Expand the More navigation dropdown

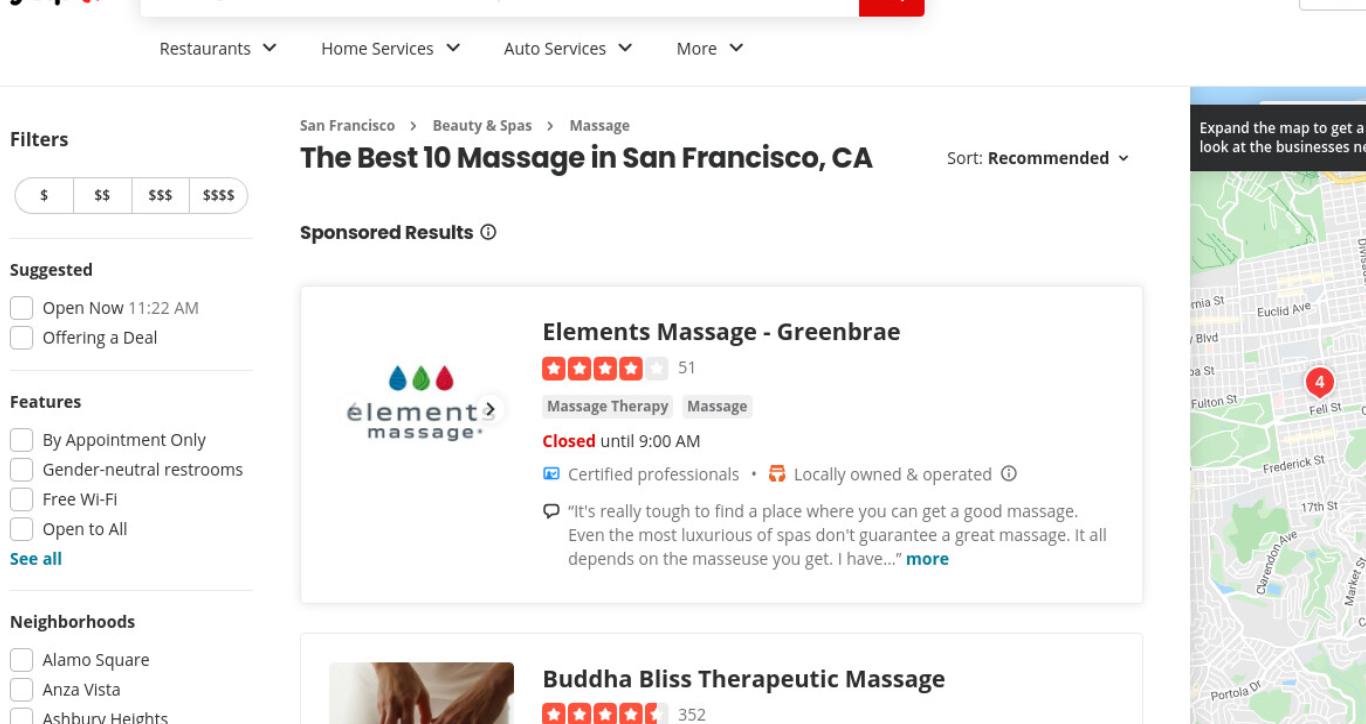(x=710, y=48)
